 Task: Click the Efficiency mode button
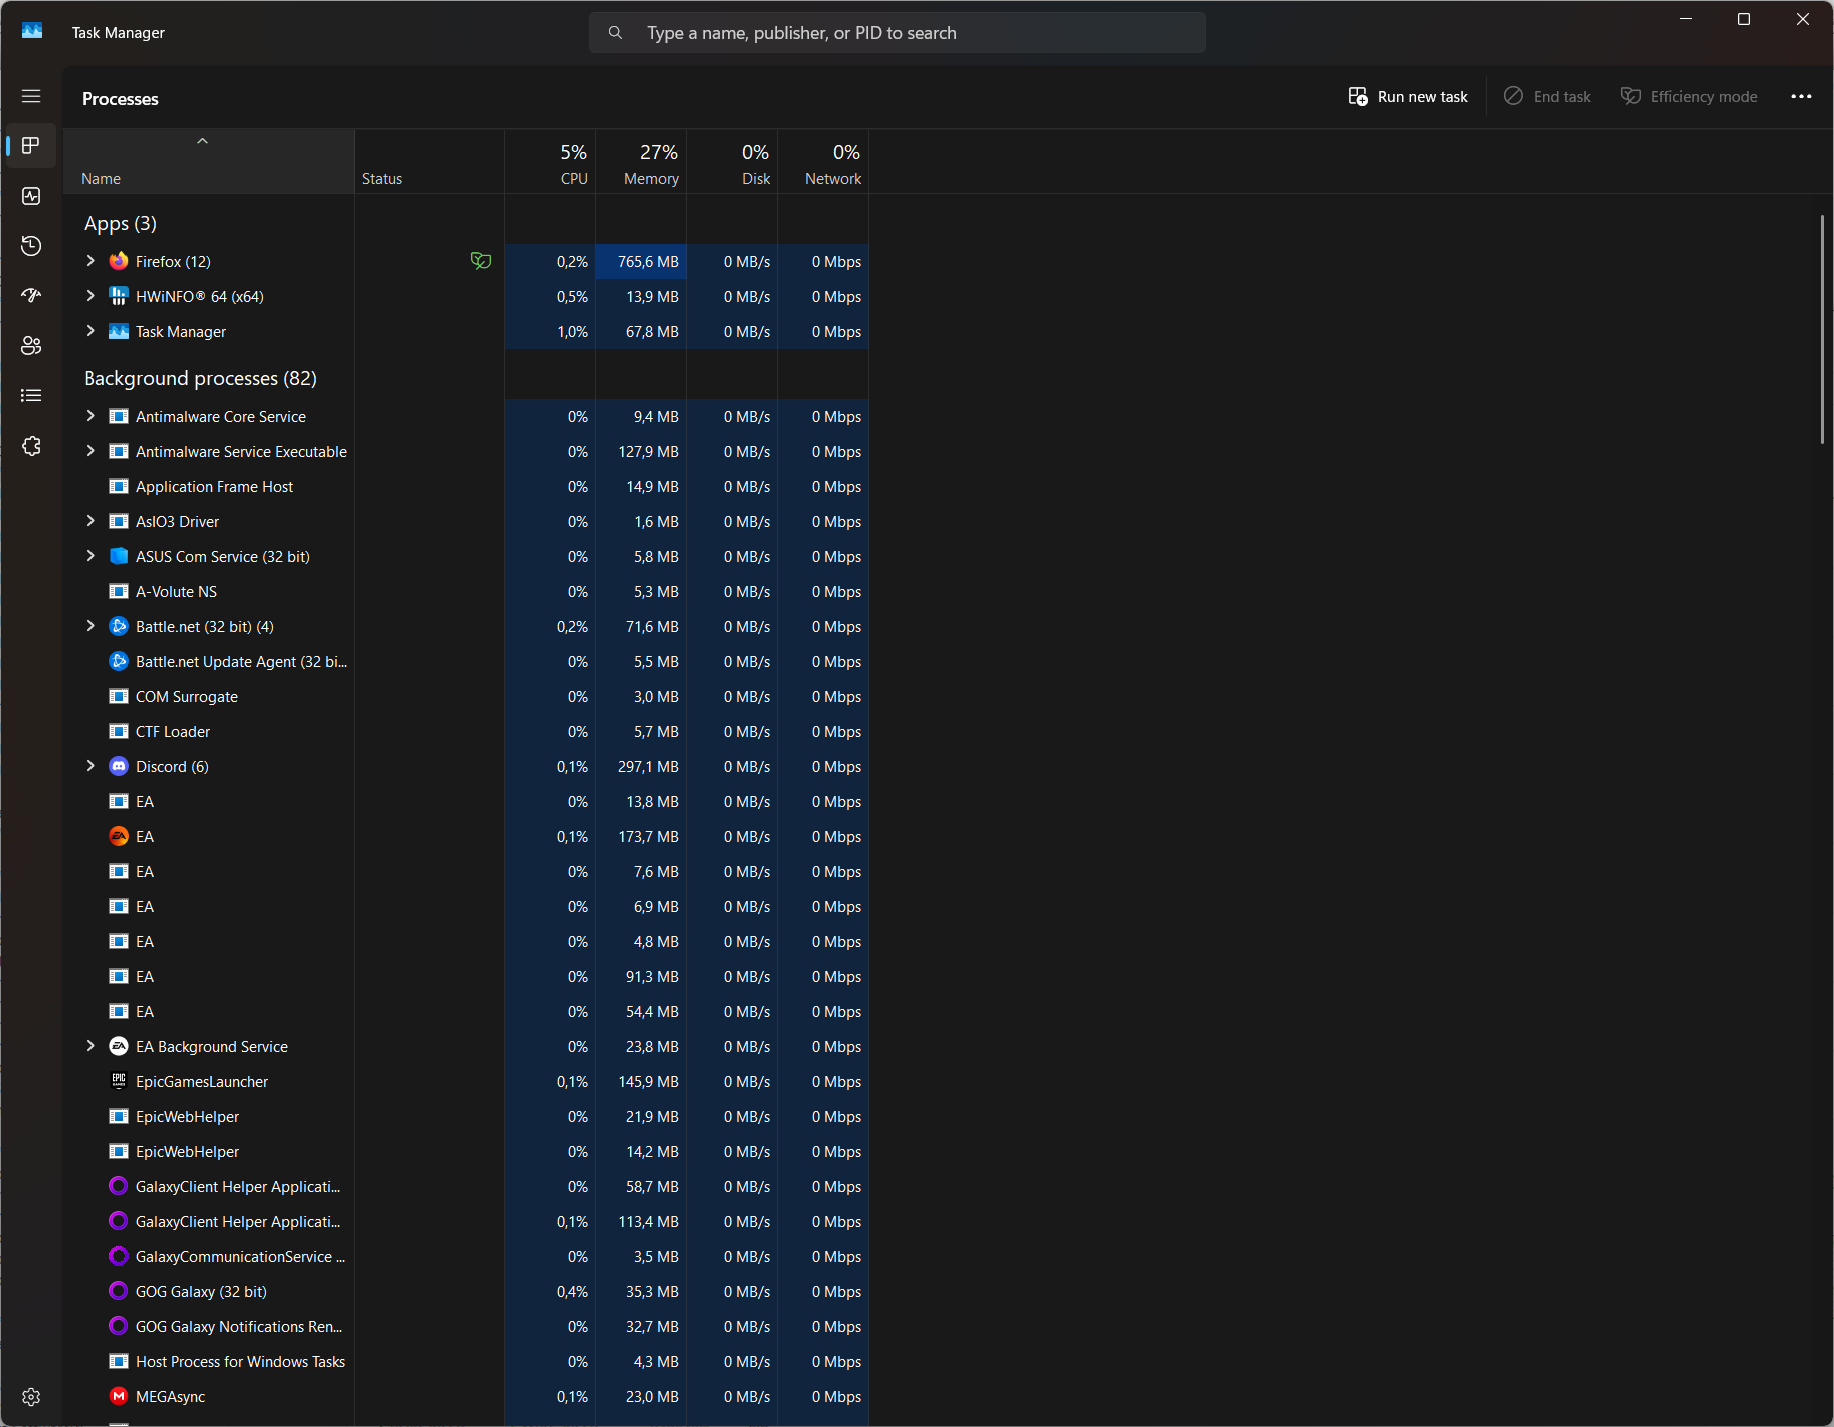[x=1689, y=96]
